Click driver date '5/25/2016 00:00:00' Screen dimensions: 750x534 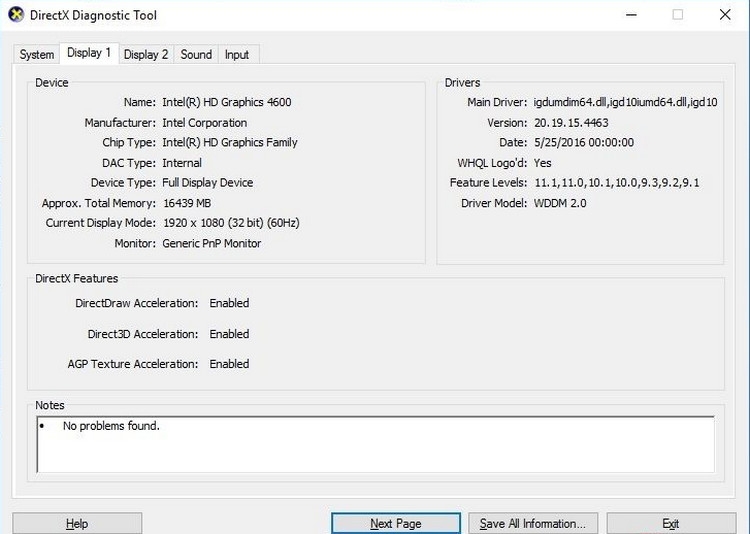[x=584, y=143]
